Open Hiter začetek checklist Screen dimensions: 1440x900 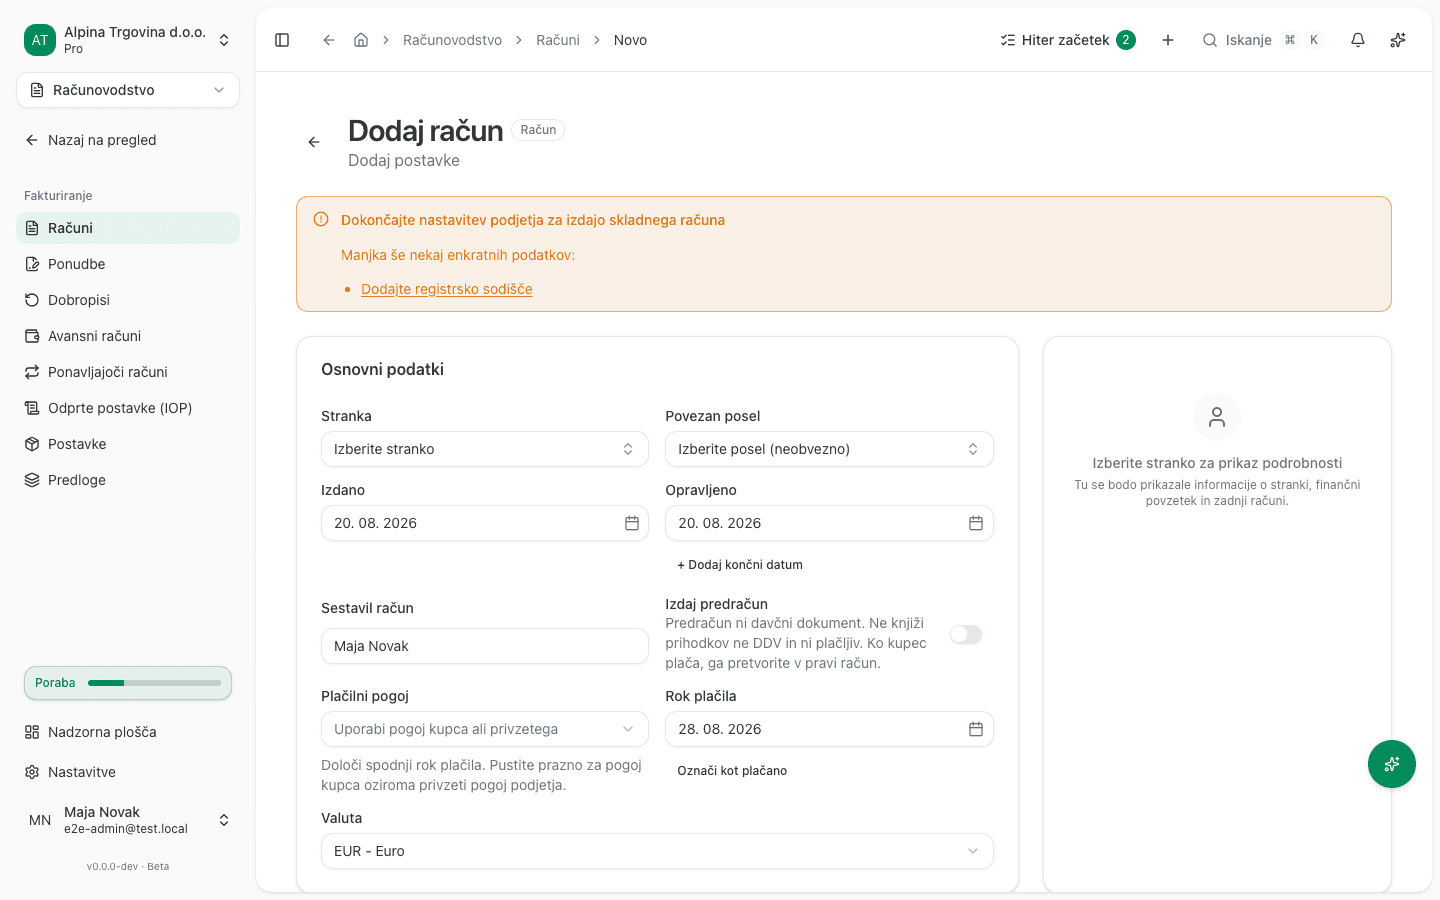[x=1067, y=40]
